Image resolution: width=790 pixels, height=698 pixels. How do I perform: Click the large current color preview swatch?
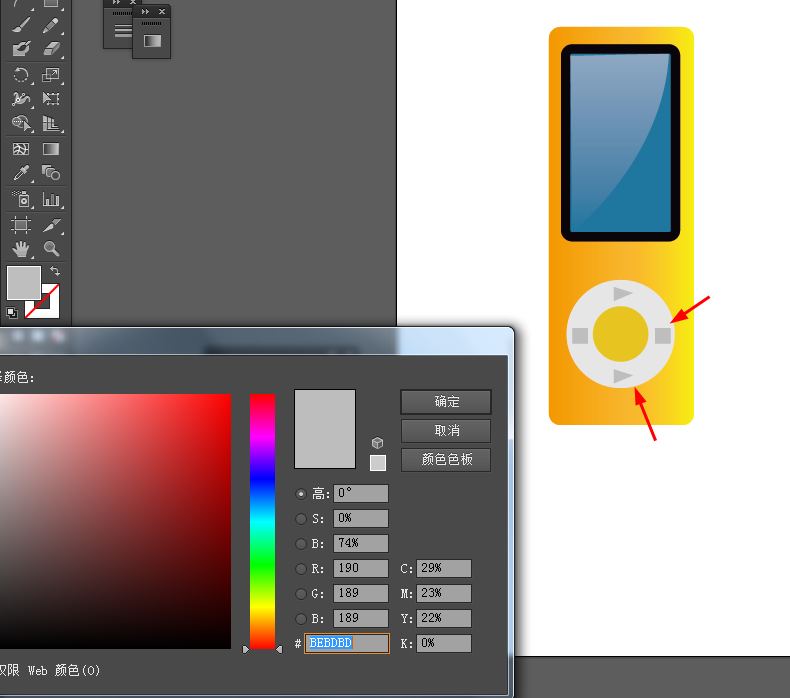coord(325,429)
